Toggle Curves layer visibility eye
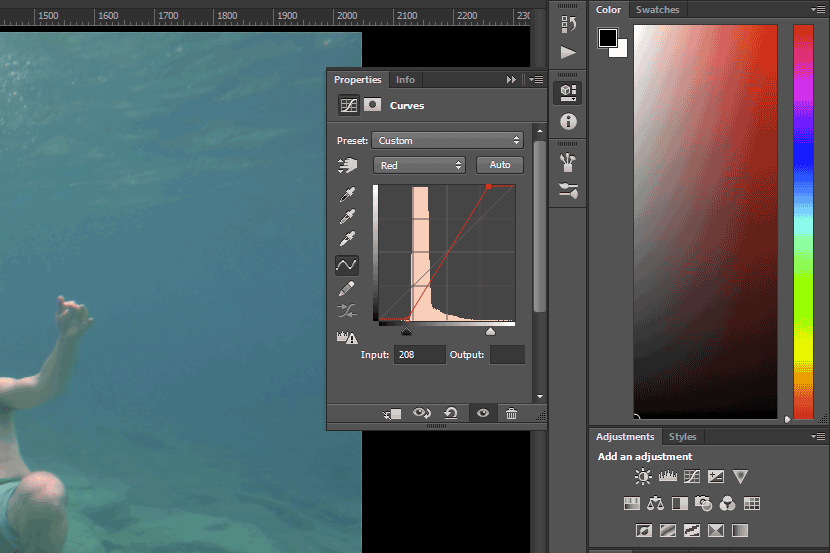 (x=483, y=413)
